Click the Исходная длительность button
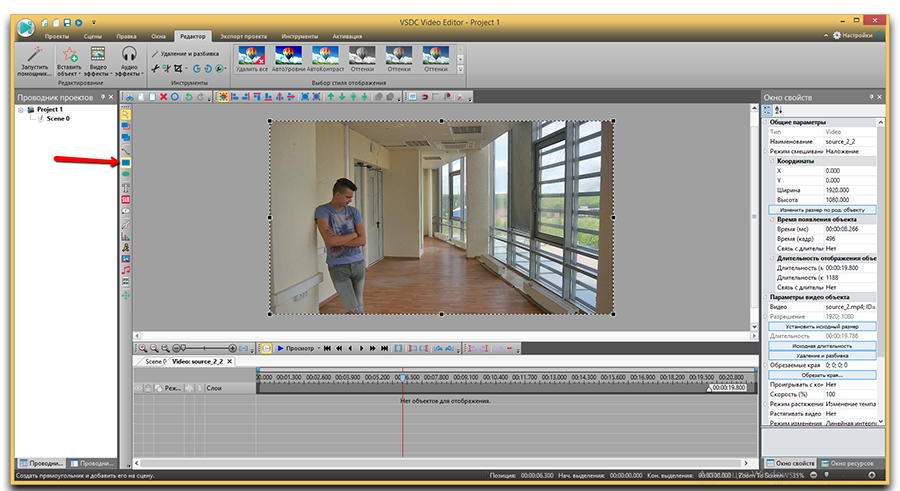Screen dimensions: 900x491 [x=822, y=346]
